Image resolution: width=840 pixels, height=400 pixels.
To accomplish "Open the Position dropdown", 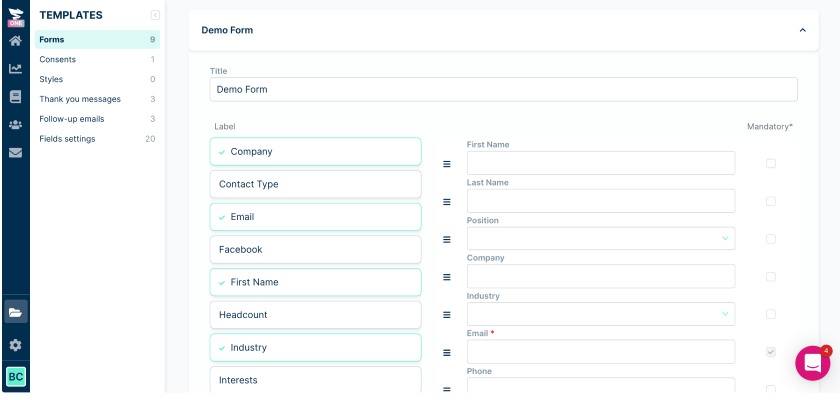I will tap(600, 239).
